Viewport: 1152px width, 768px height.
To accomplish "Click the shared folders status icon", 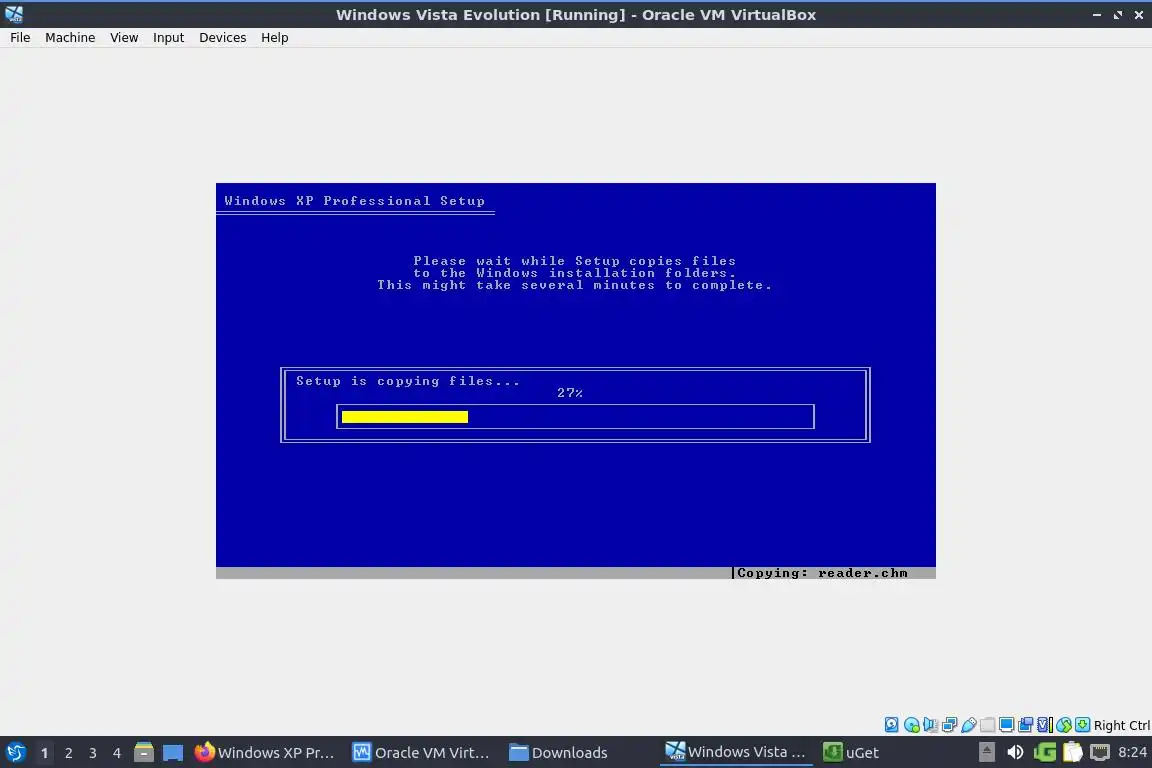I will tap(987, 725).
